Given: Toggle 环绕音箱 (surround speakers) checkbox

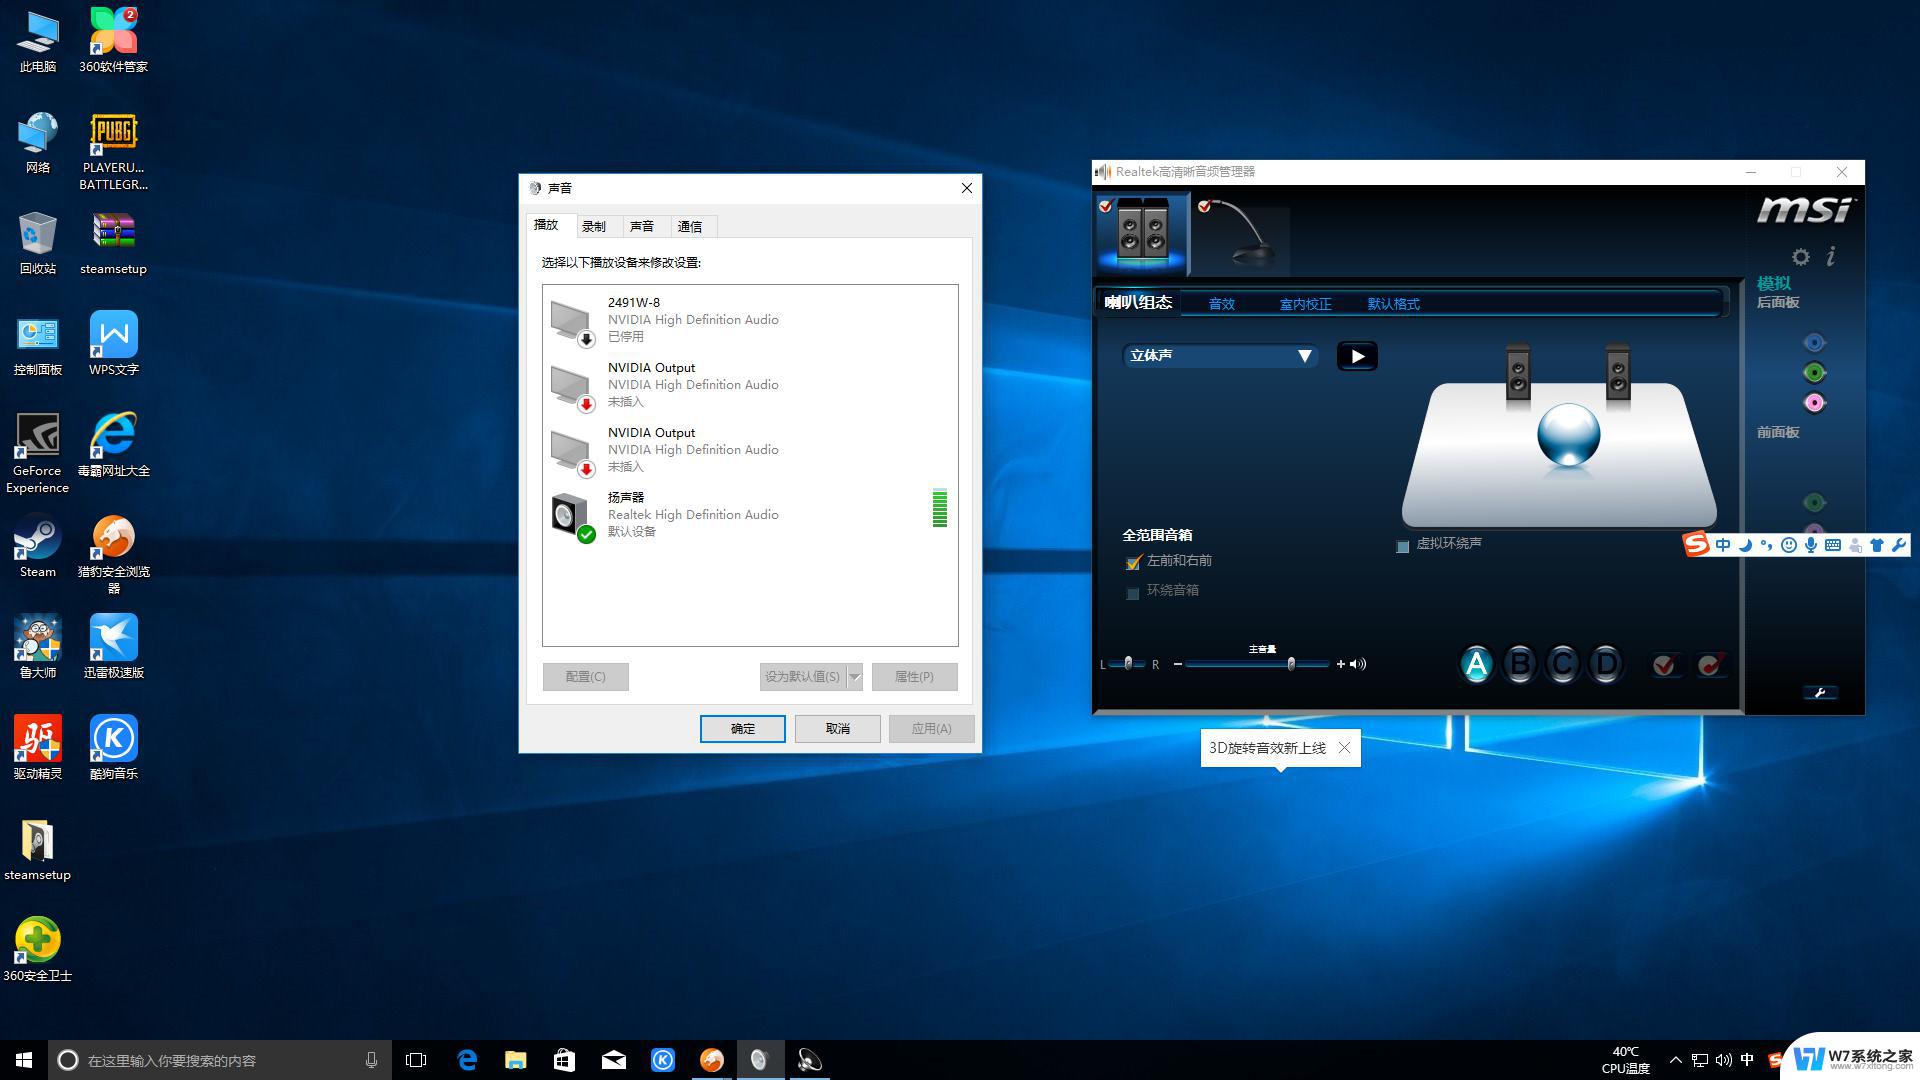Looking at the screenshot, I should point(1131,589).
